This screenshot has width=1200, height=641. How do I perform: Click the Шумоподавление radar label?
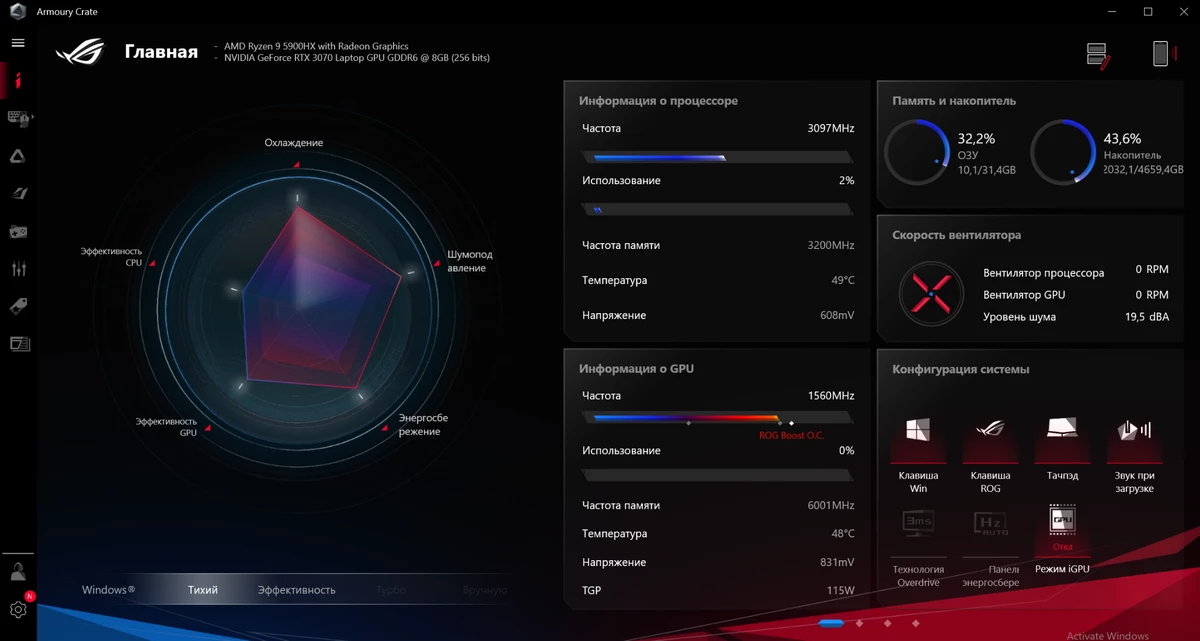coord(469,261)
